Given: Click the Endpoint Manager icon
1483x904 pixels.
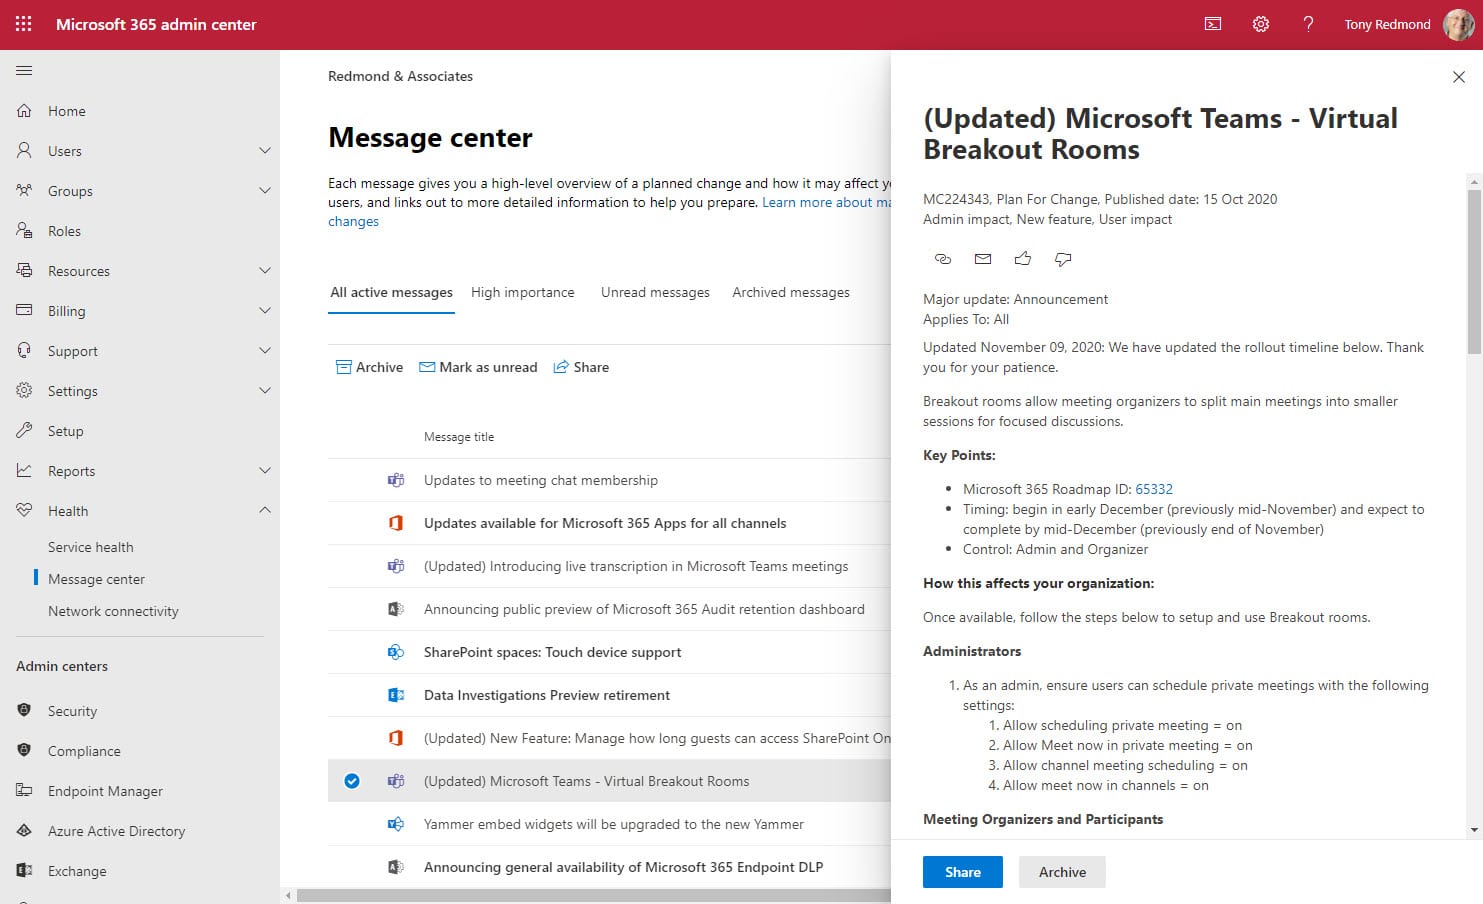Looking at the screenshot, I should tap(24, 791).
